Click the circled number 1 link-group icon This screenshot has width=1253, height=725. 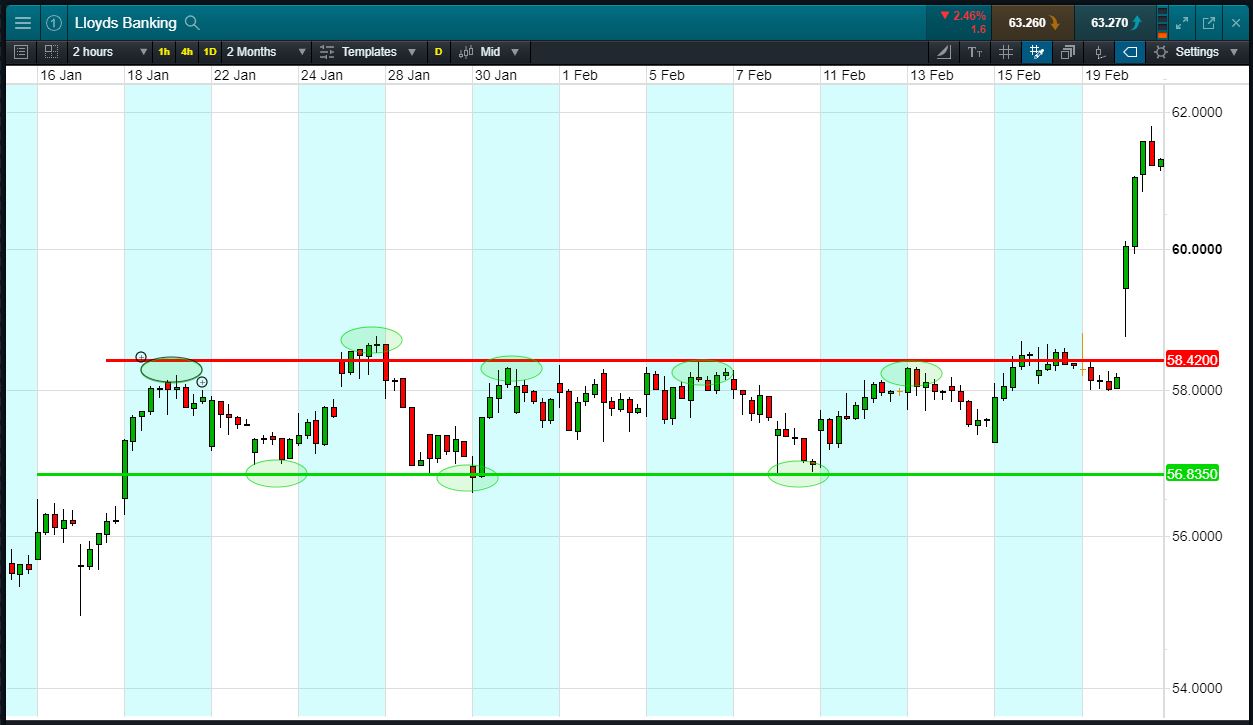tap(54, 22)
